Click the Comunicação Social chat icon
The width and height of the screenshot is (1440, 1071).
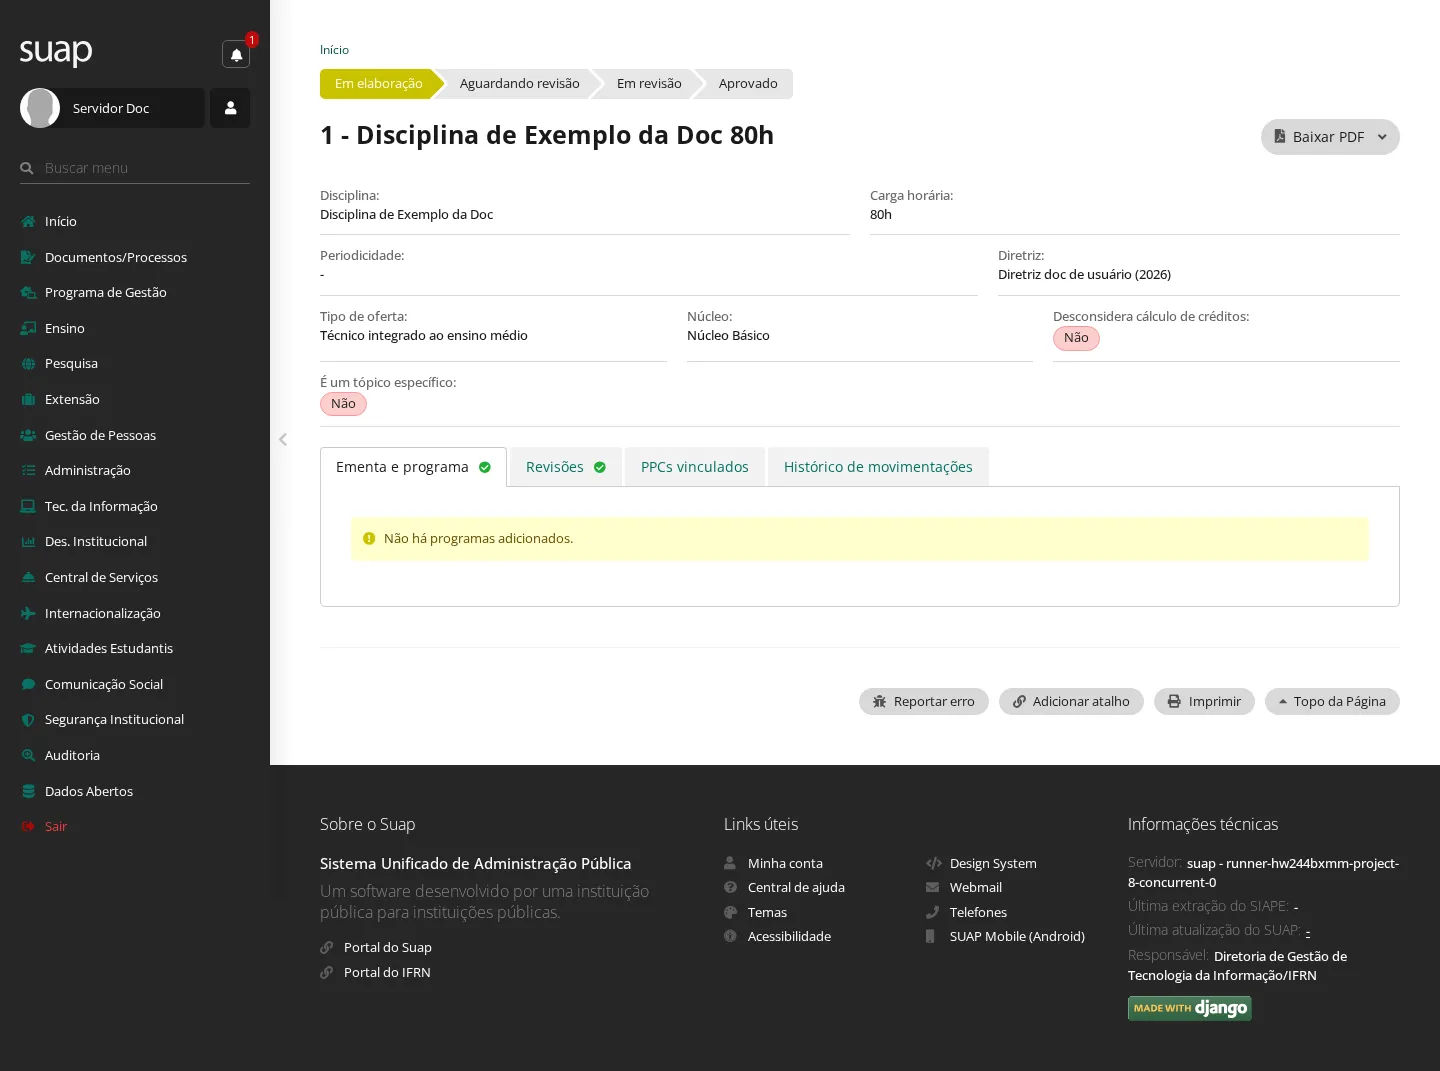click(28, 684)
